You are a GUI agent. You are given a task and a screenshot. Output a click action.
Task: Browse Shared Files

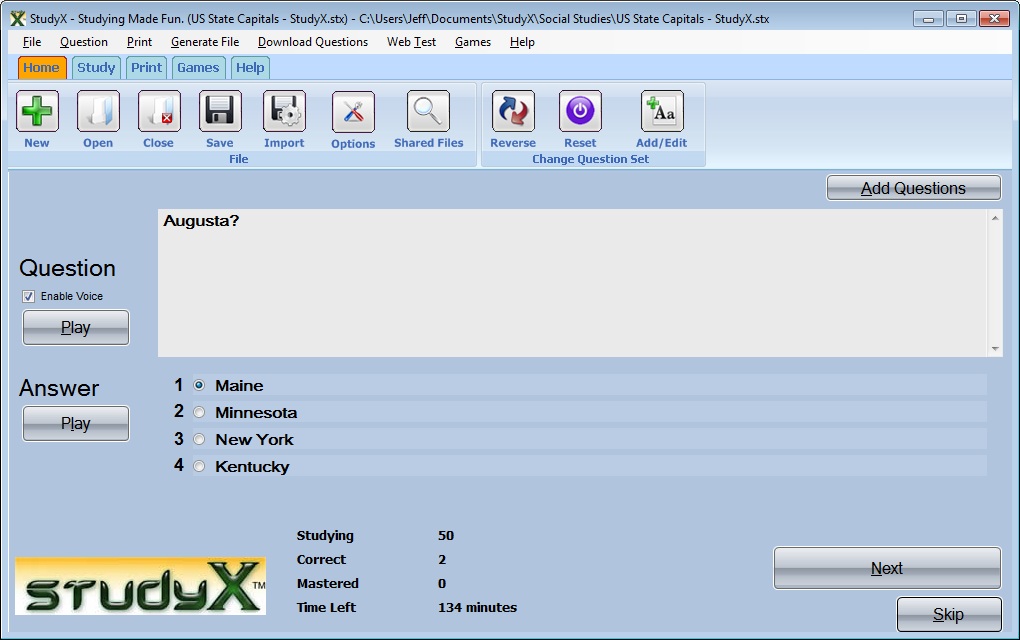[x=428, y=111]
